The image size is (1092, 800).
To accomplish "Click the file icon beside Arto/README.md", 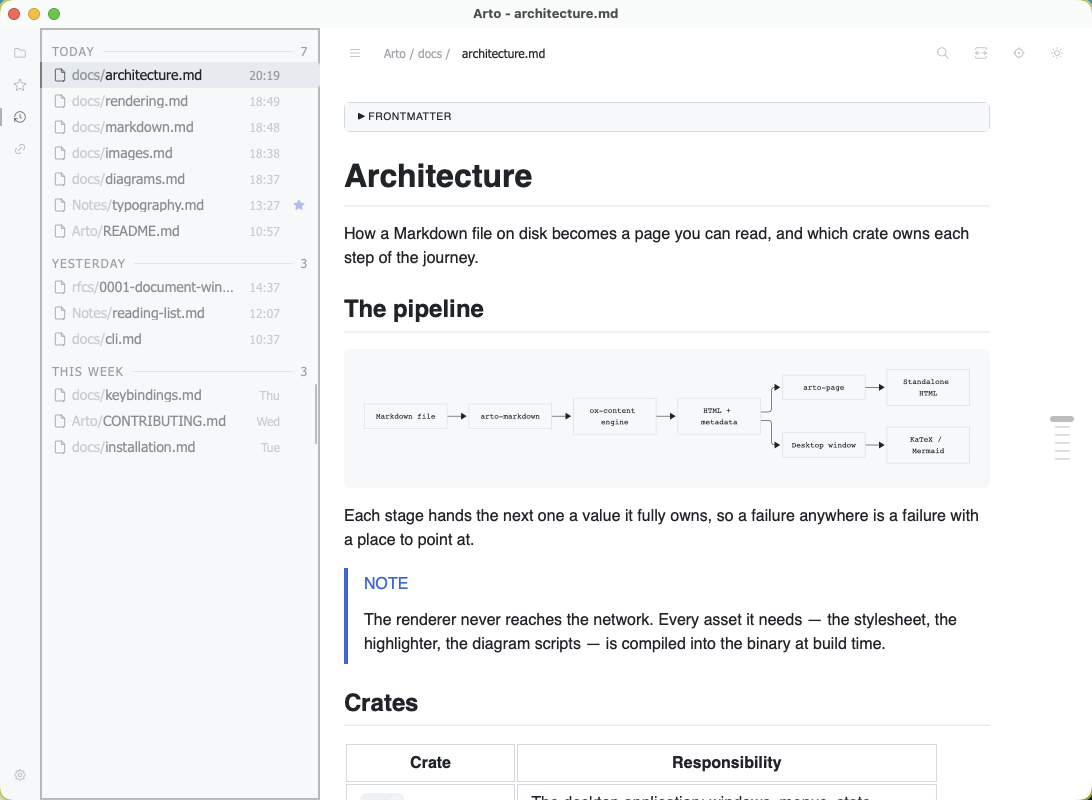I will pos(60,231).
